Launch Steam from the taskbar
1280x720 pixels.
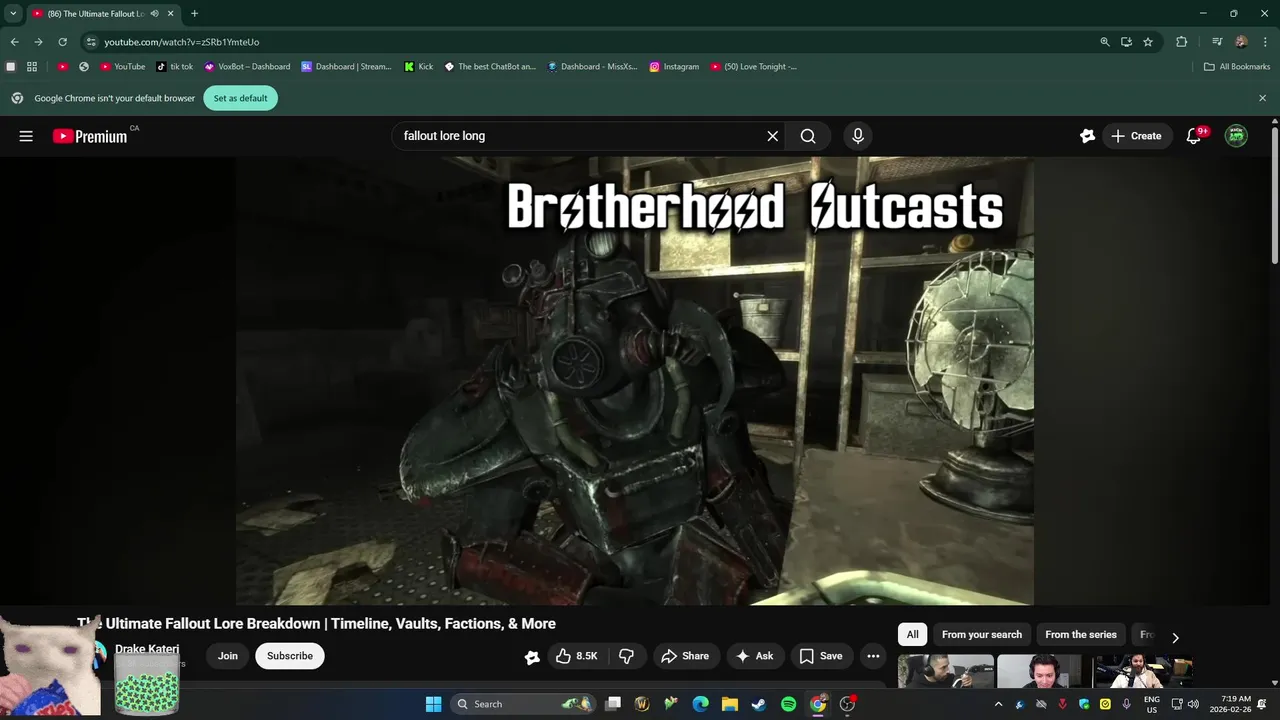(x=759, y=704)
